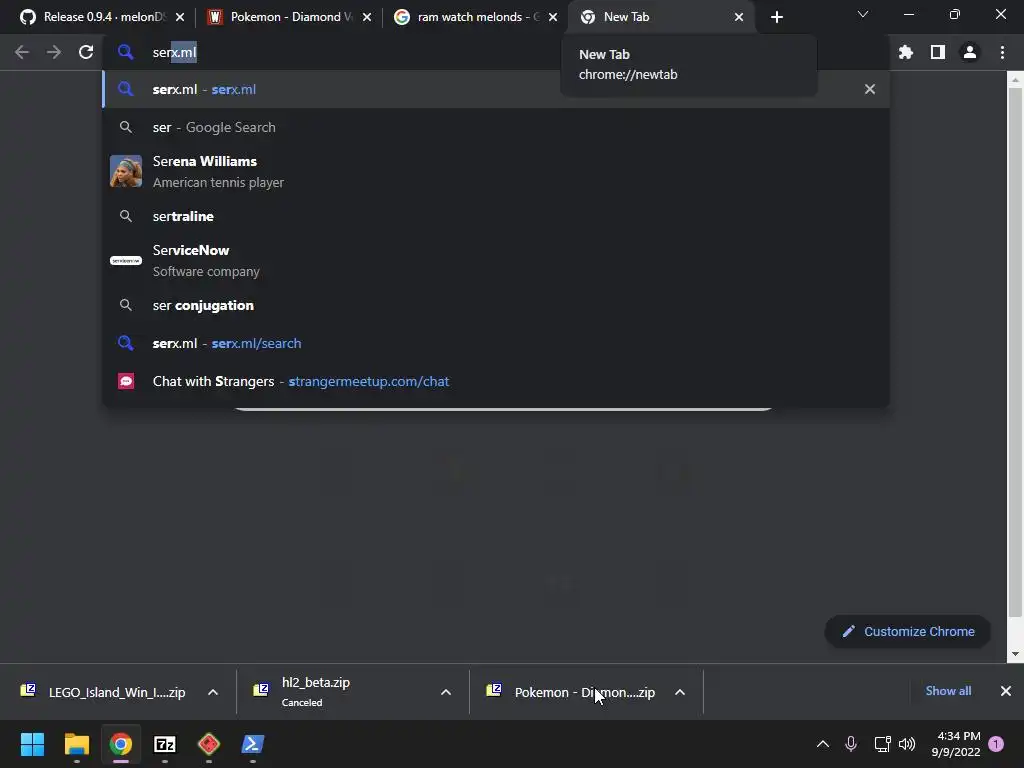Click Customize Chrome button

[x=907, y=632]
